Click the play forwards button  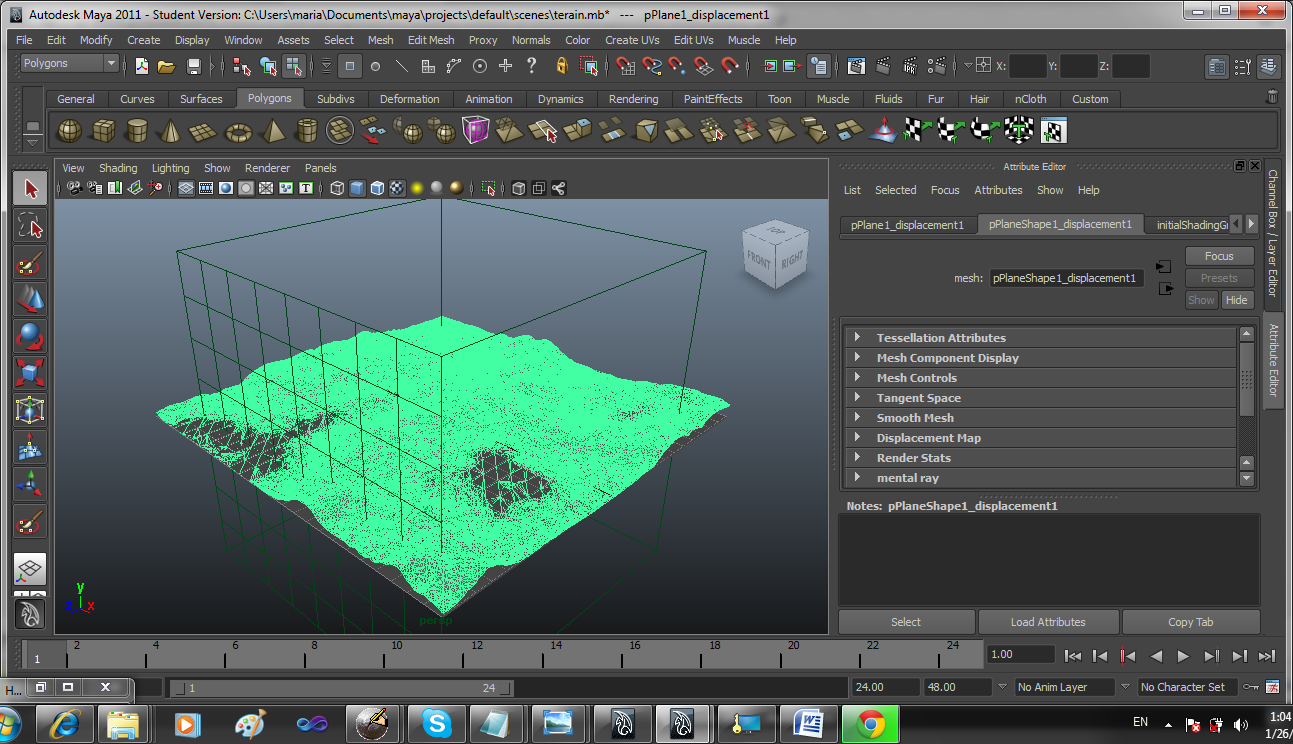[1183, 656]
